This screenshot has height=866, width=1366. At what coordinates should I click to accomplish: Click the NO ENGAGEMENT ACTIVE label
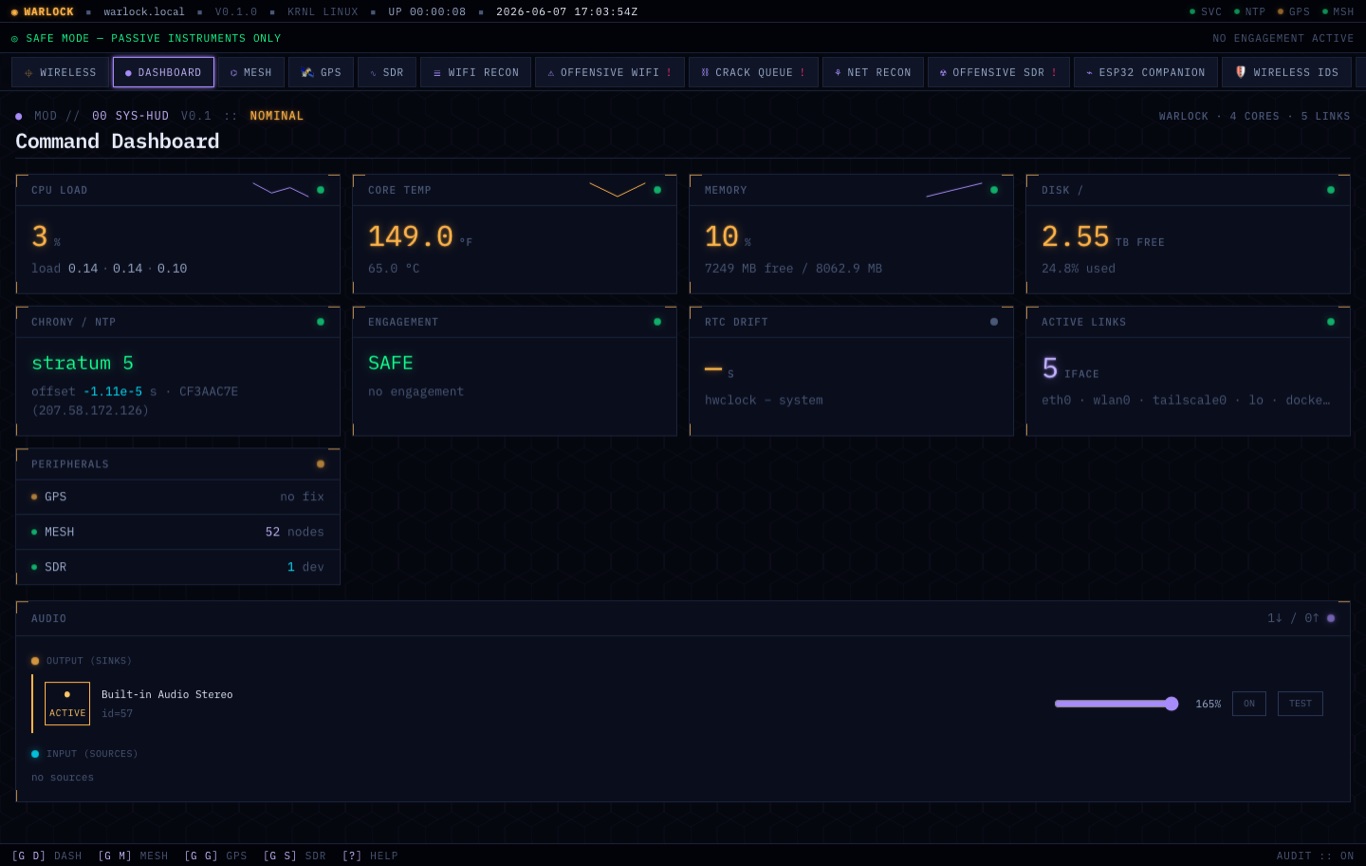[1283, 38]
